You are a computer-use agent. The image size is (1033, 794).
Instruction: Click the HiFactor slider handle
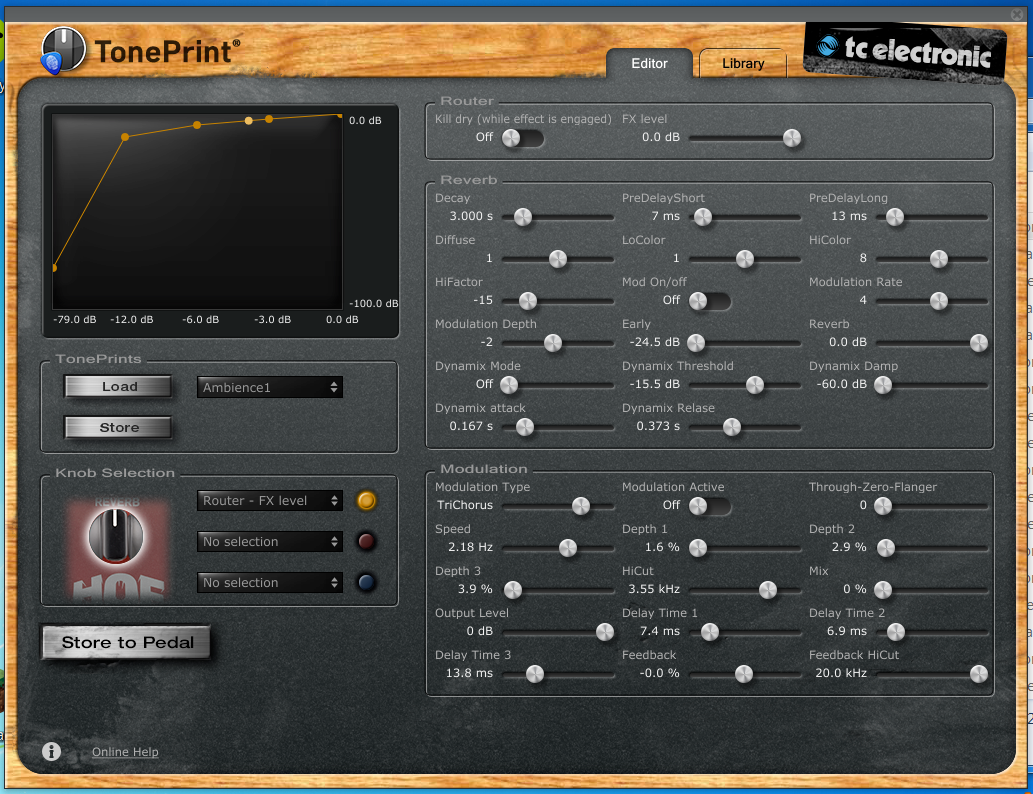528,301
